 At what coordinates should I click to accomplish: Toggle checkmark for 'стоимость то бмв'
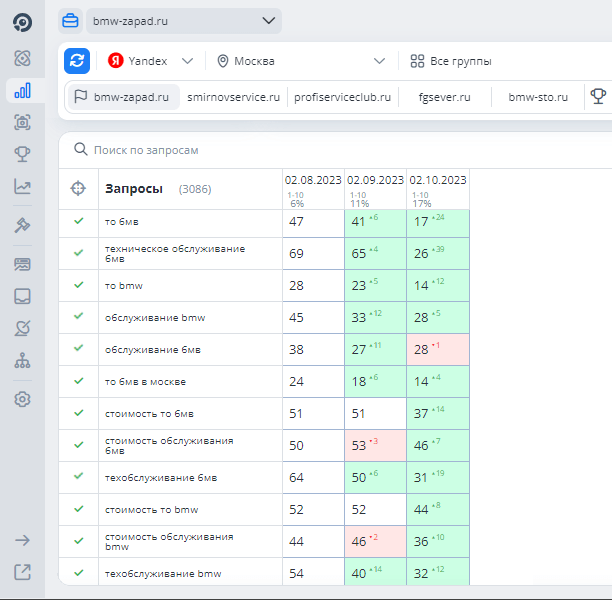78,413
